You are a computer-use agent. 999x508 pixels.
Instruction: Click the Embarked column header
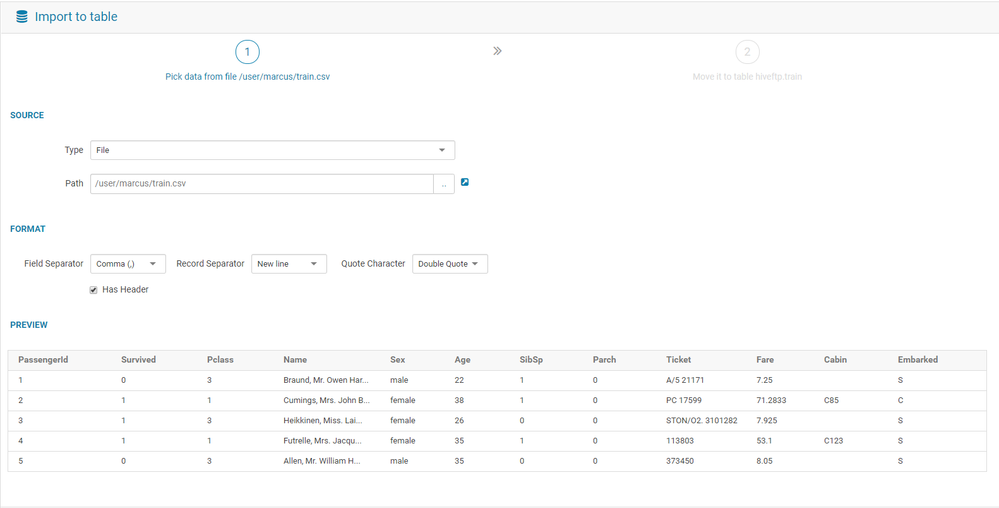click(x=917, y=359)
